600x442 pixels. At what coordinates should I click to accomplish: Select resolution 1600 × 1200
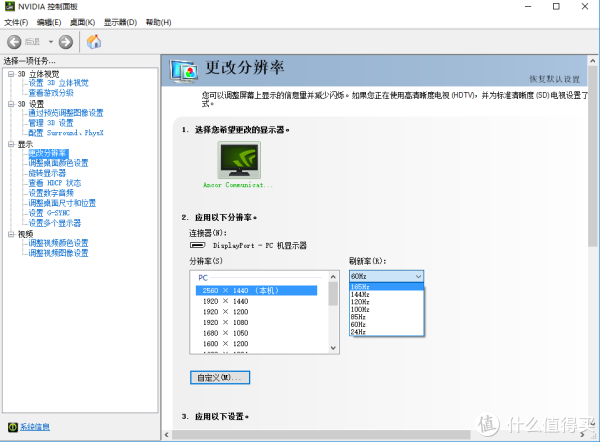(x=225, y=344)
